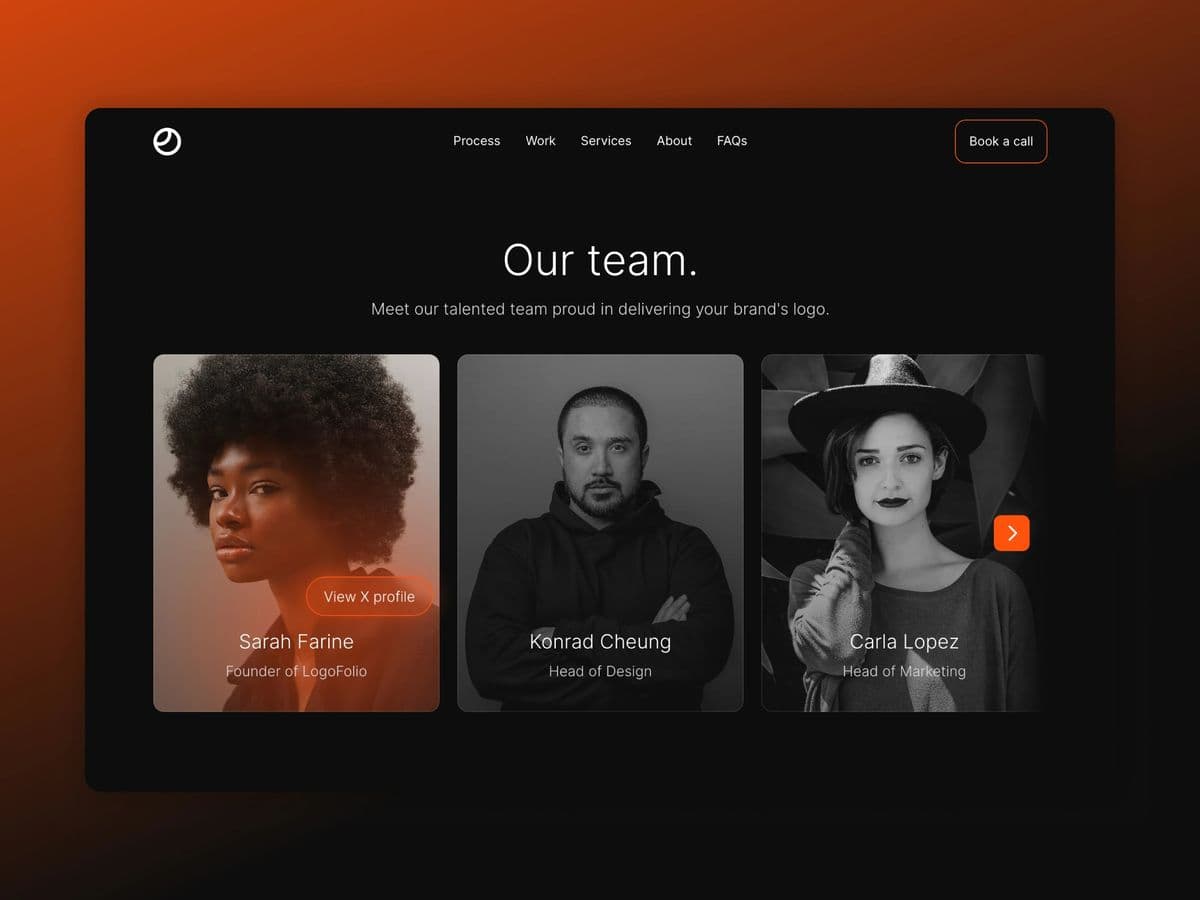Screen dimensions: 1200x900
Task: Open the FAQs nav link
Action: (x=732, y=141)
